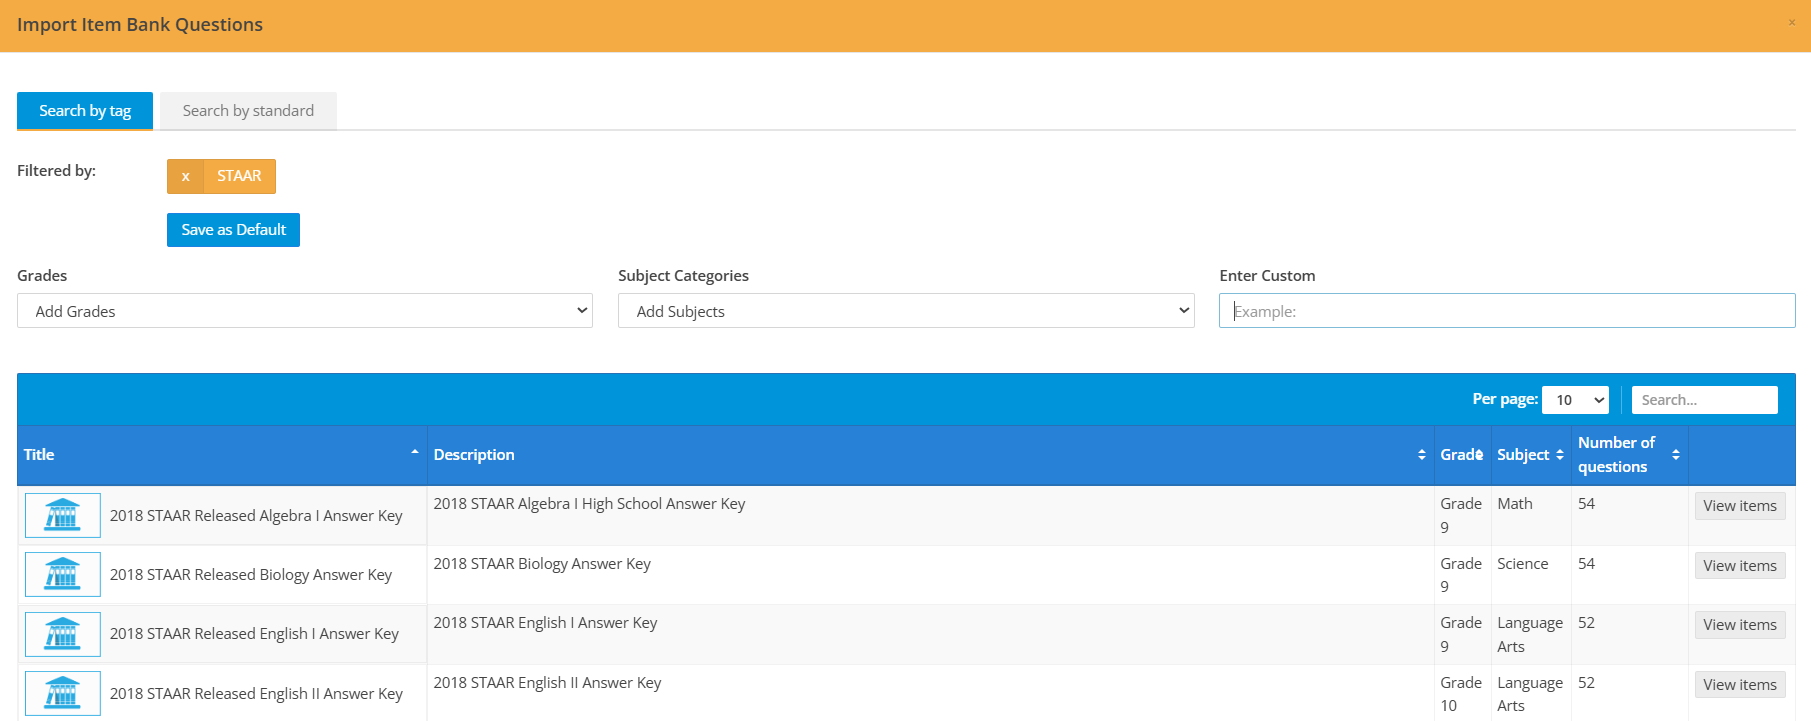Click the Algebra I item bank icon
The width and height of the screenshot is (1811, 721).
(x=62, y=515)
